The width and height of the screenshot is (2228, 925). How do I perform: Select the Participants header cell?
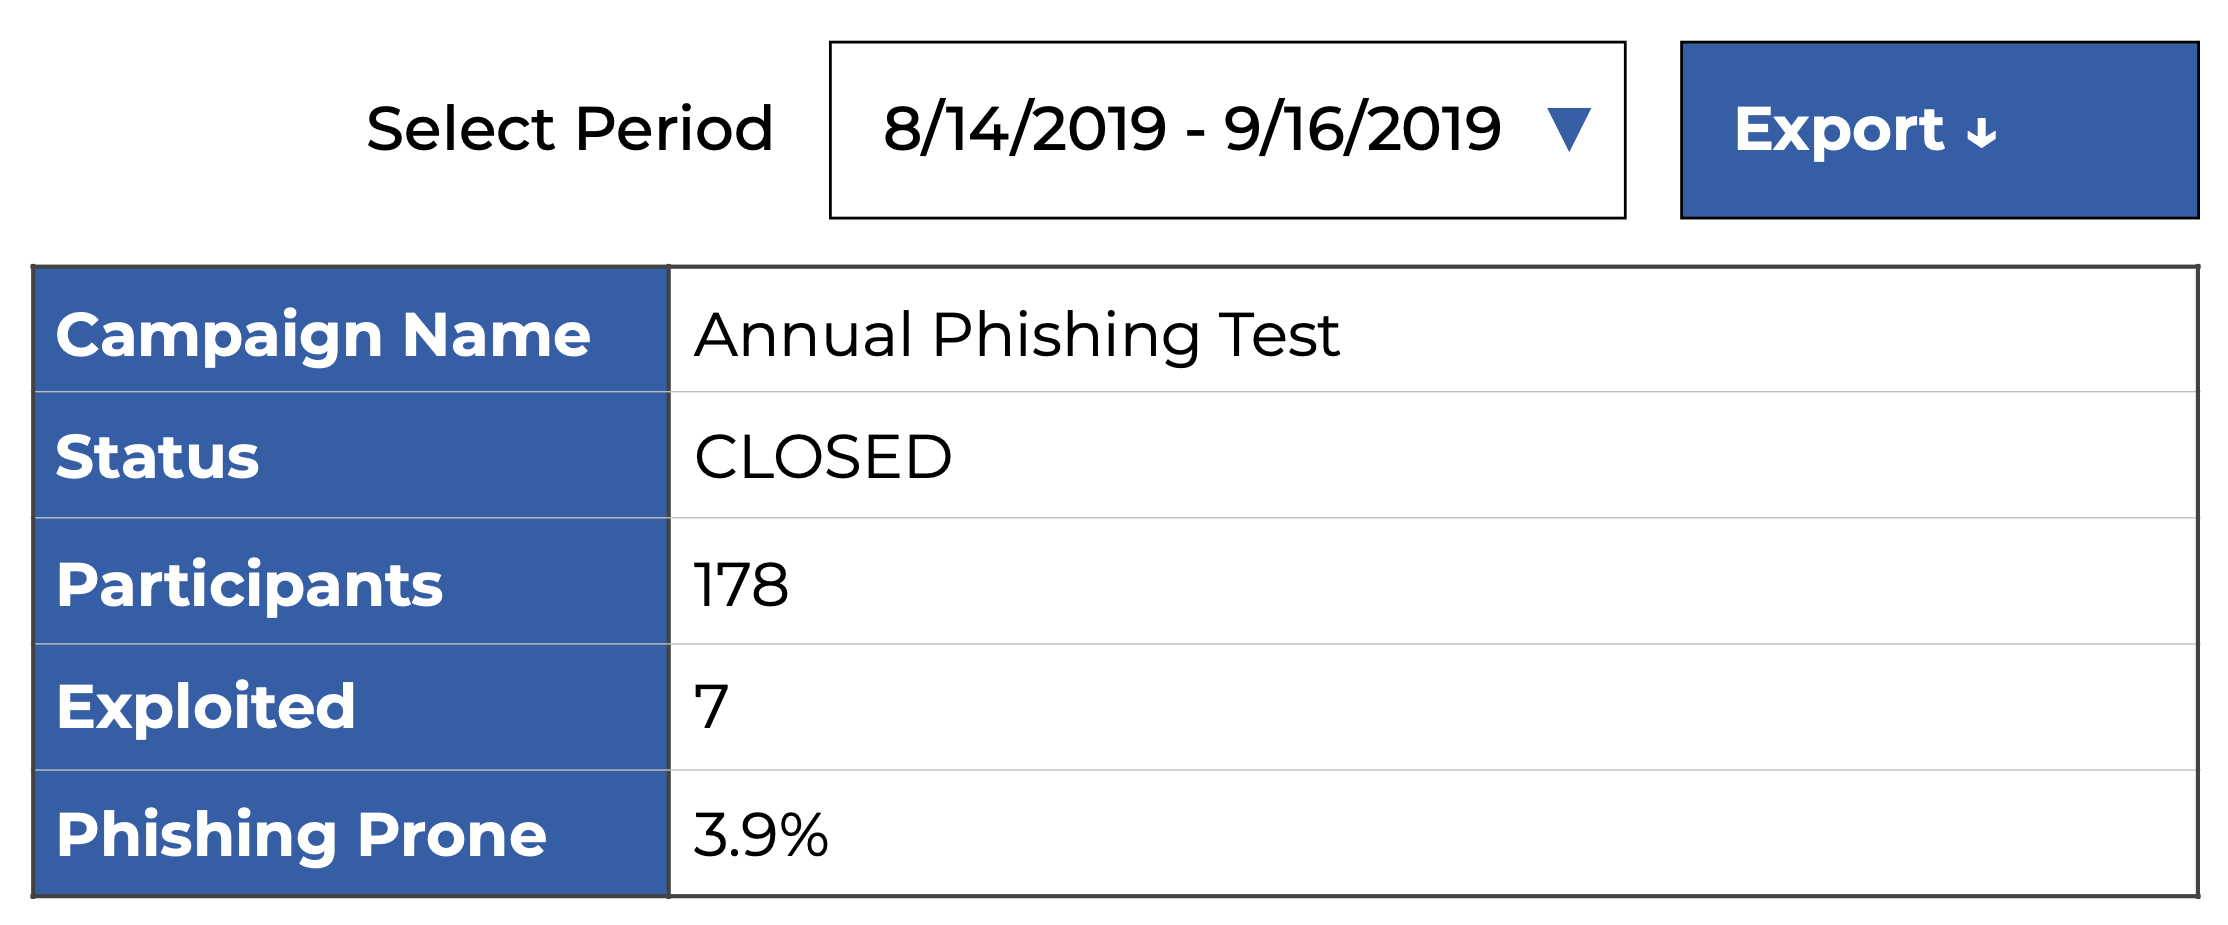point(352,584)
